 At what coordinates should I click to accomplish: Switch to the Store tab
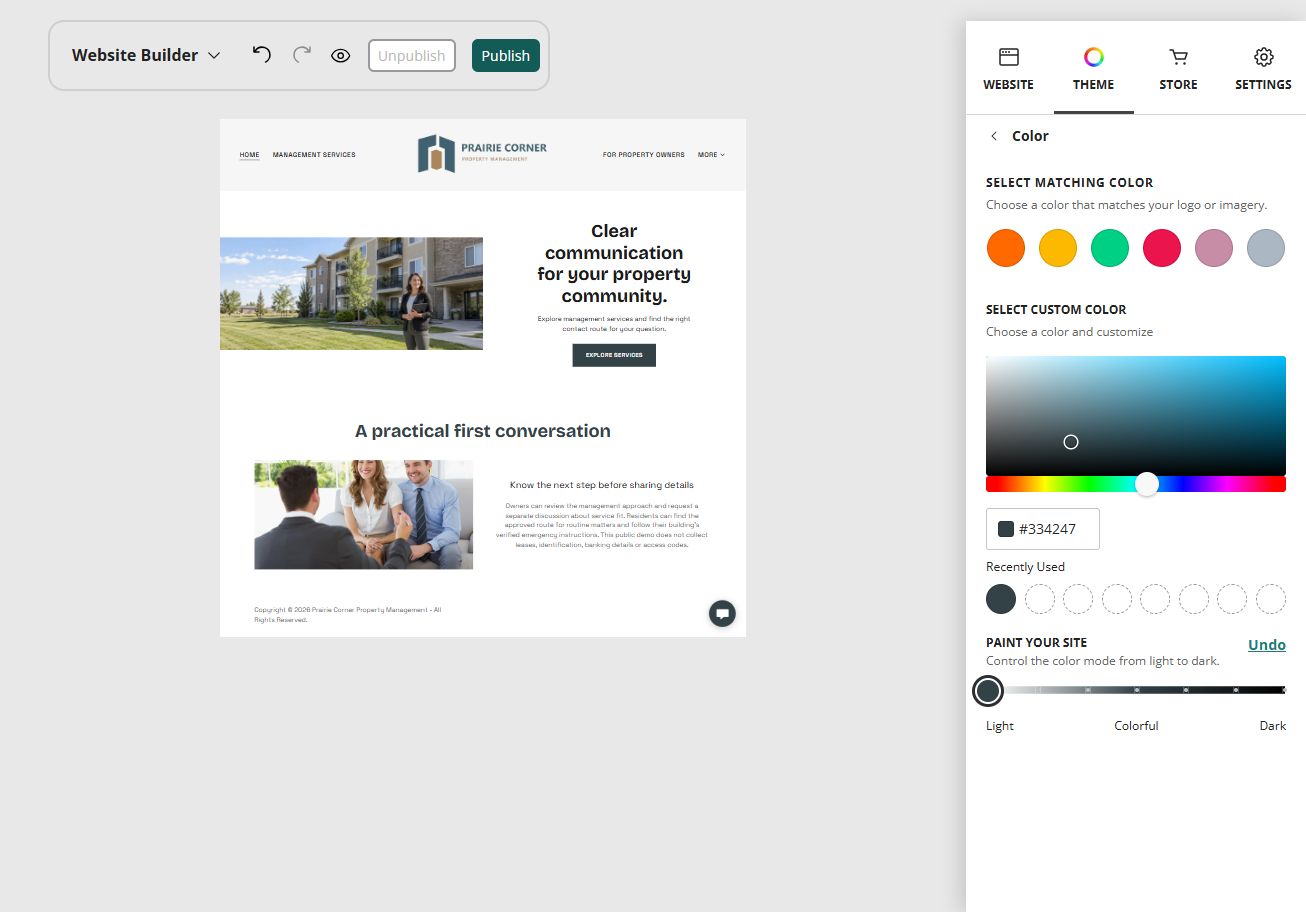[1178, 69]
